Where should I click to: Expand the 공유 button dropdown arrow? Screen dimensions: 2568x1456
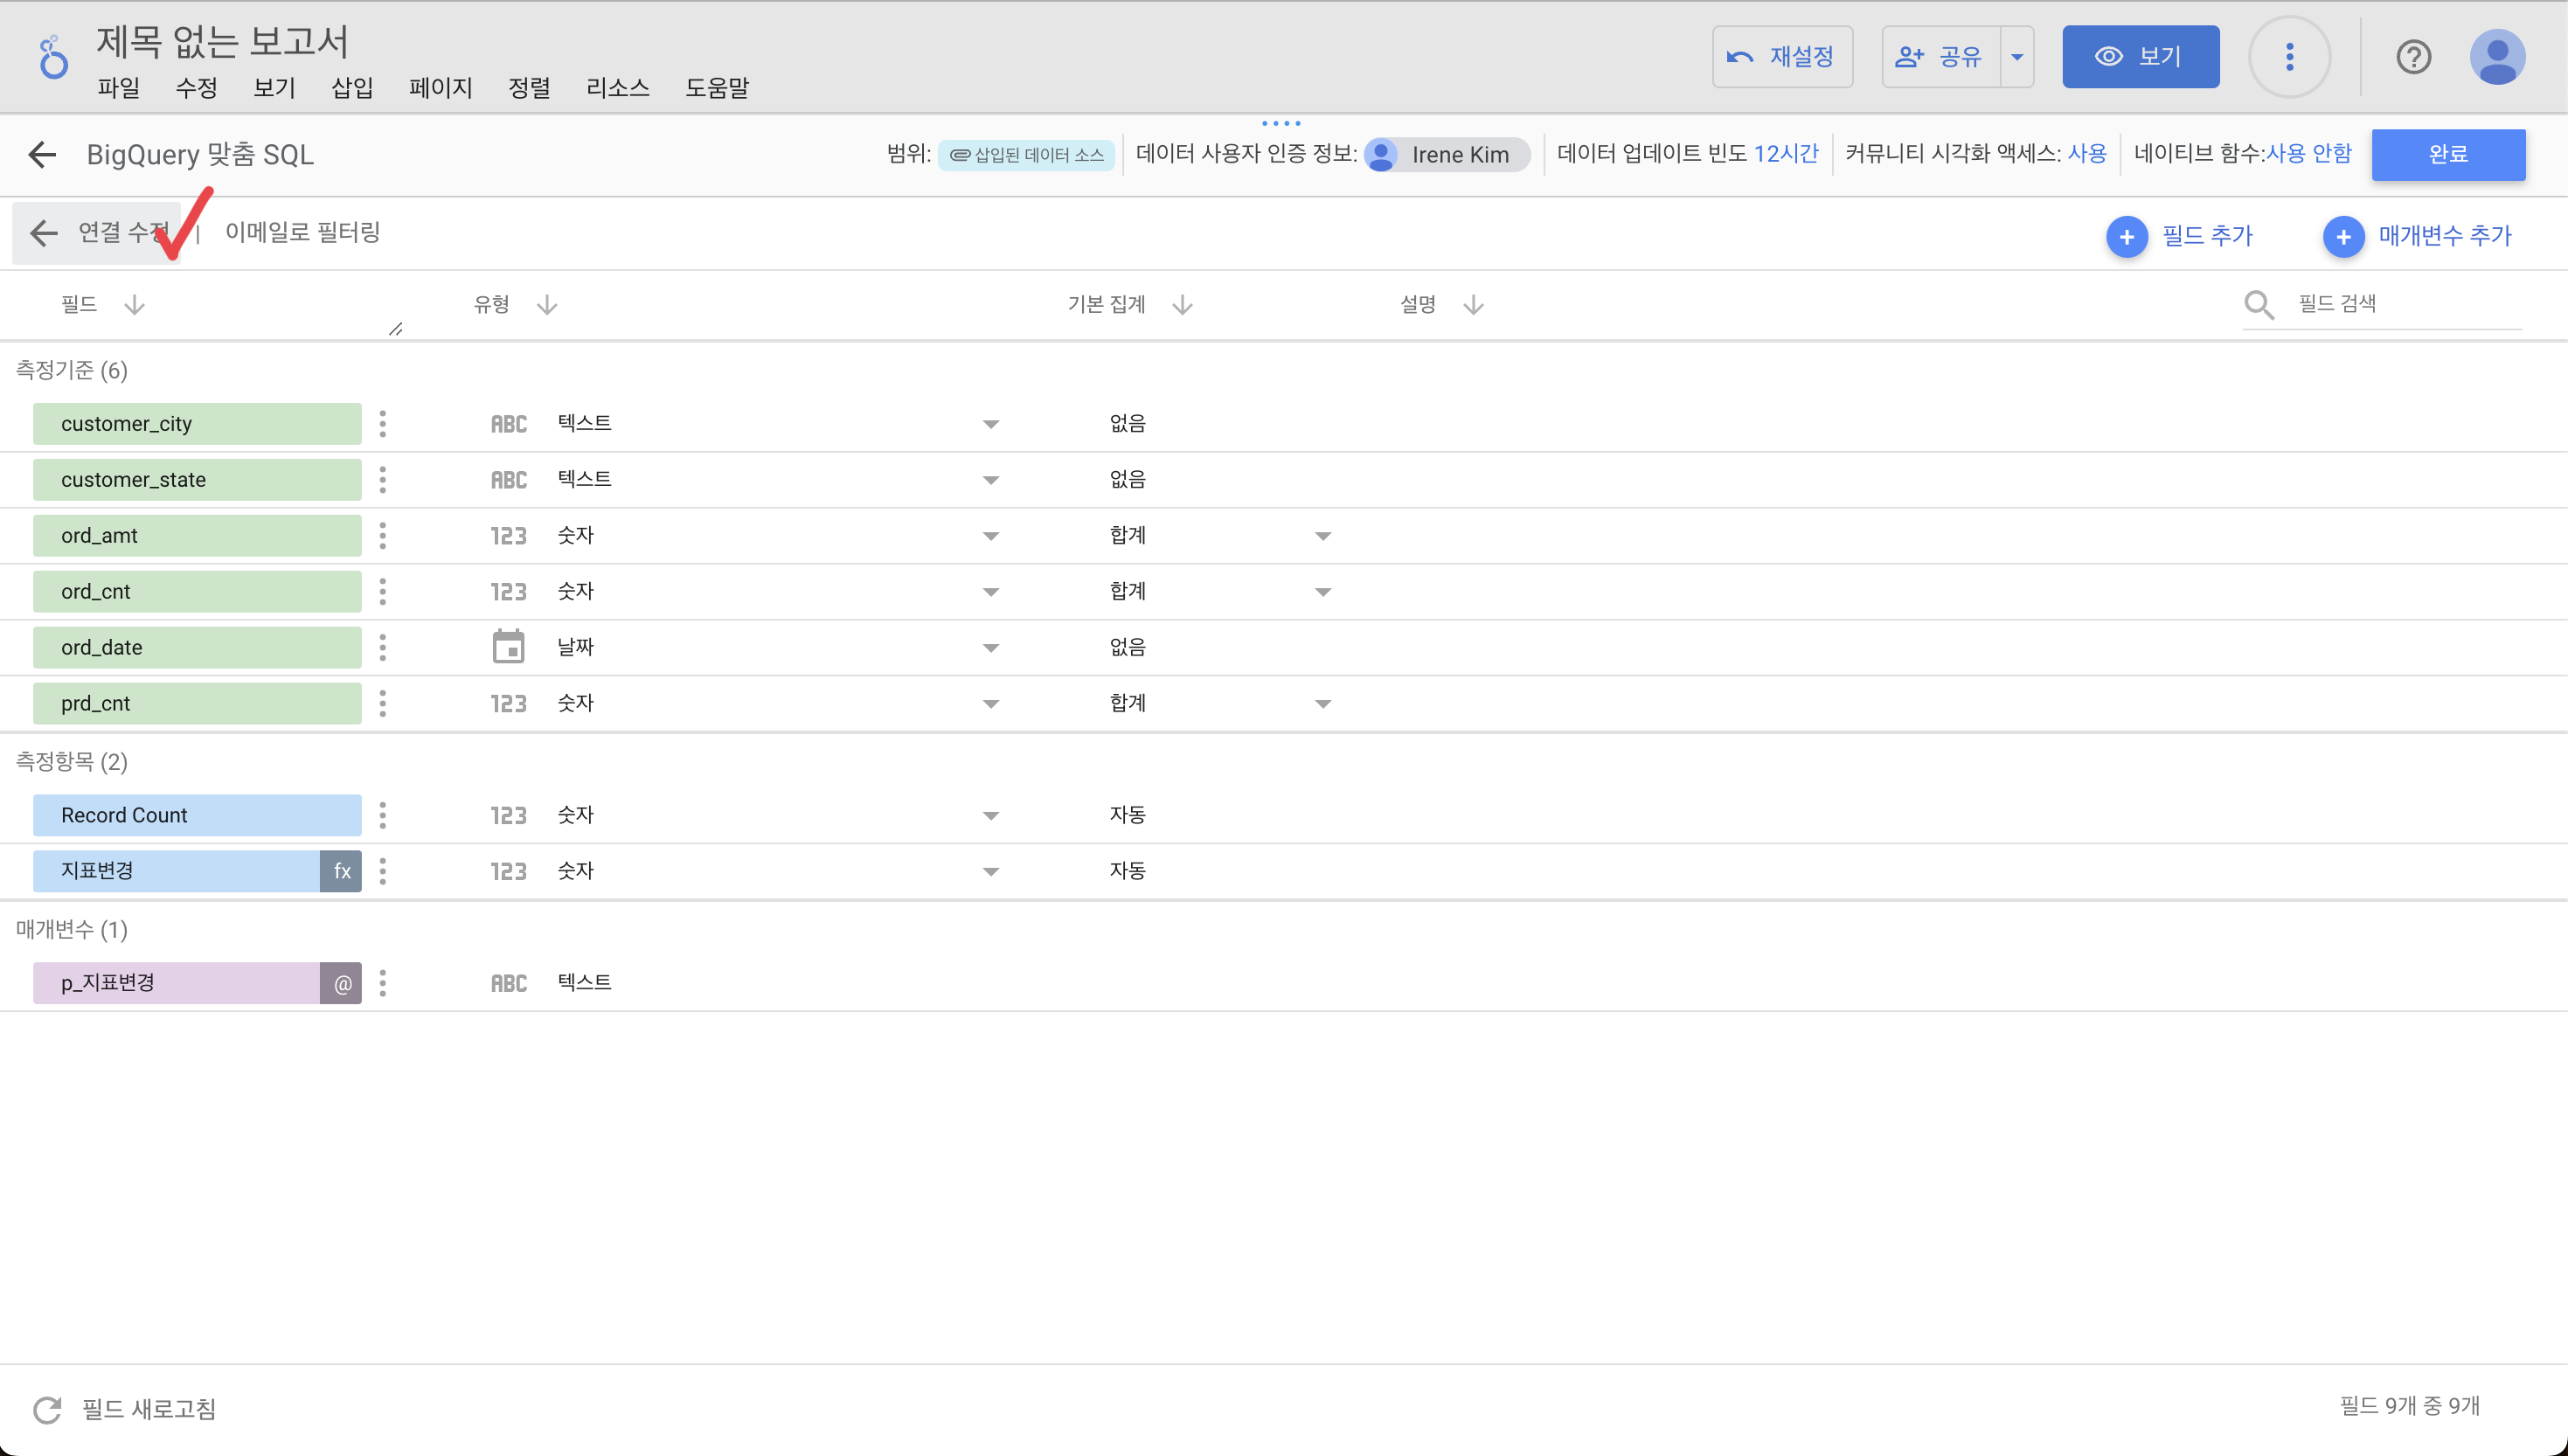[x=2017, y=57]
